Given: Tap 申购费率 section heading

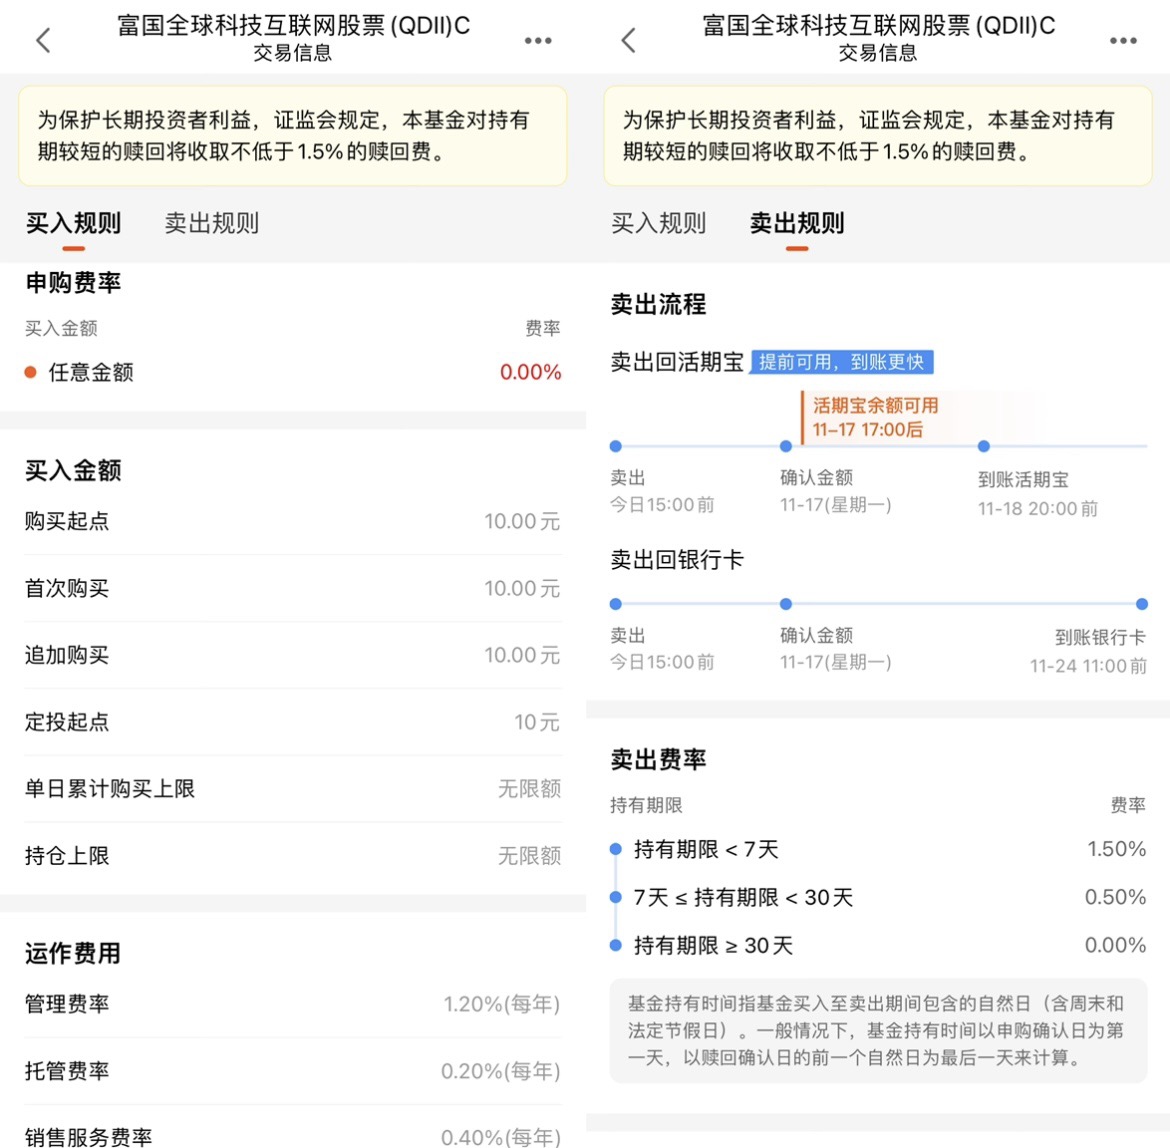Looking at the screenshot, I should point(73,283).
